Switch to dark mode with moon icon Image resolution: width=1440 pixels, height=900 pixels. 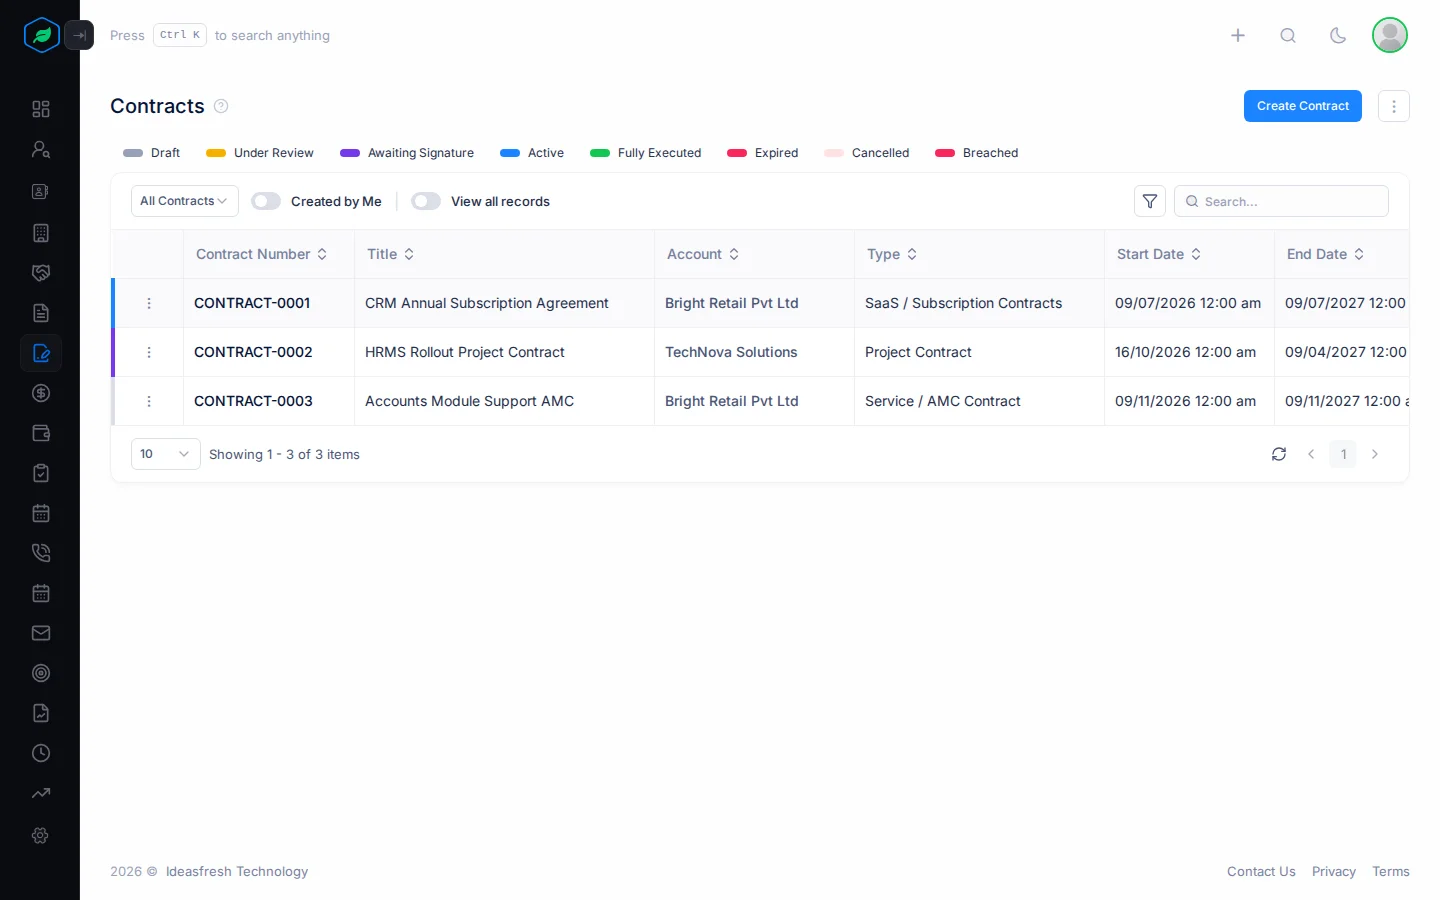(x=1338, y=35)
